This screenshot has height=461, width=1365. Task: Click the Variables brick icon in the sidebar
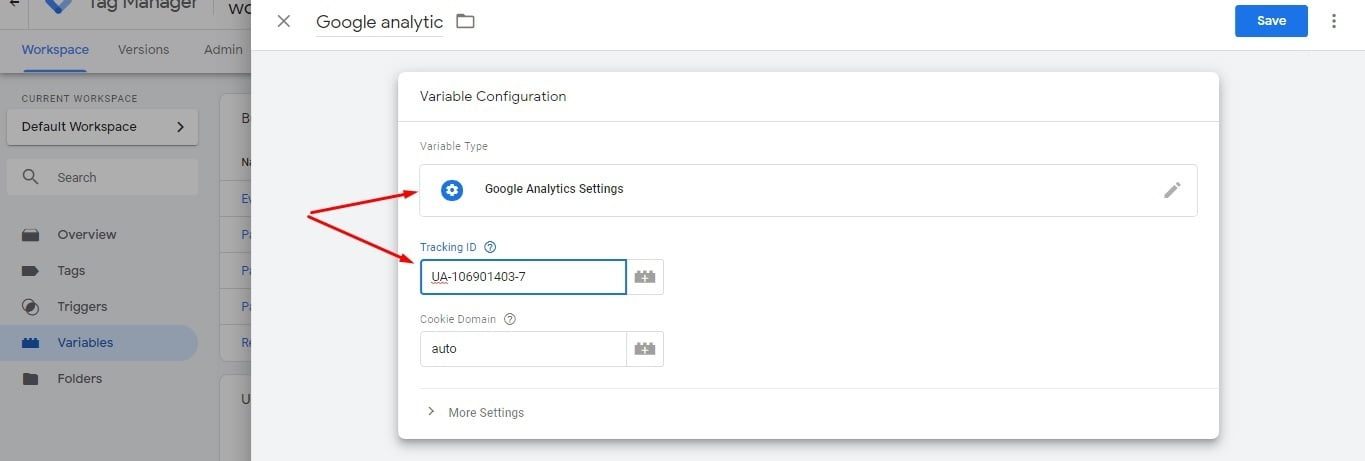(x=30, y=343)
